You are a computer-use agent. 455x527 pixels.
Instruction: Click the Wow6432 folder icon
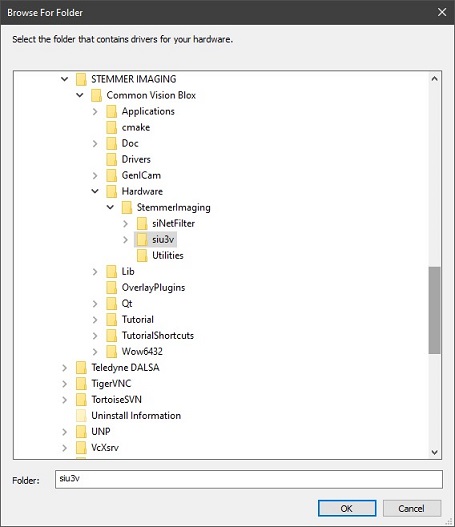coord(111,352)
